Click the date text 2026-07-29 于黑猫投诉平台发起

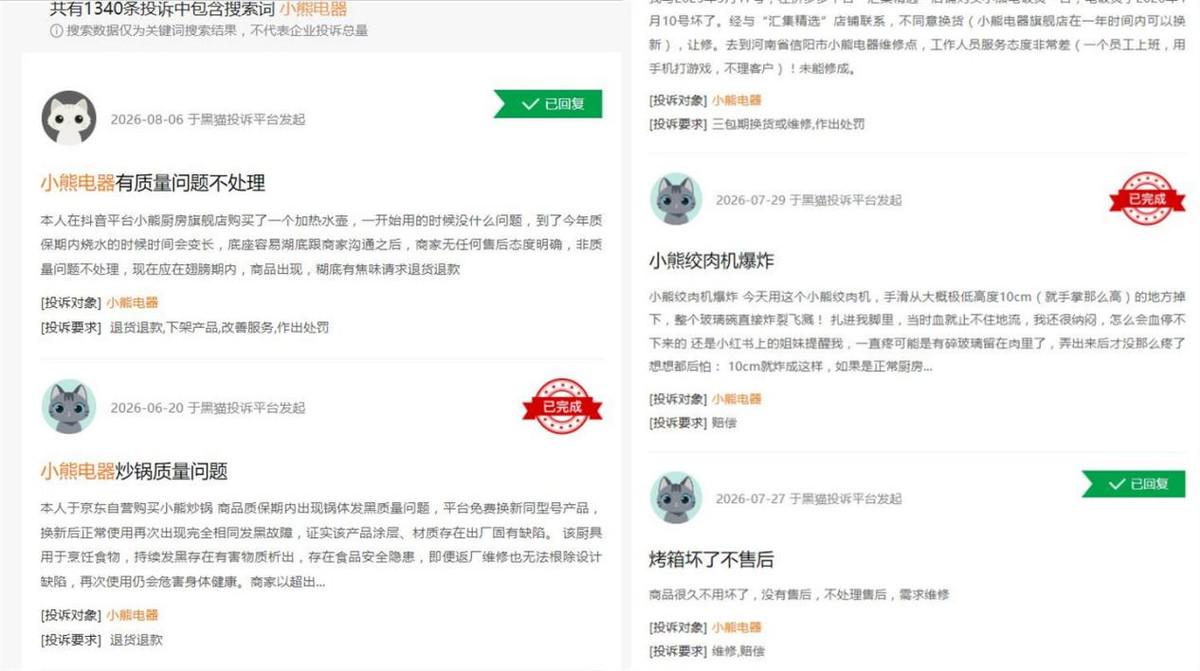coord(808,200)
